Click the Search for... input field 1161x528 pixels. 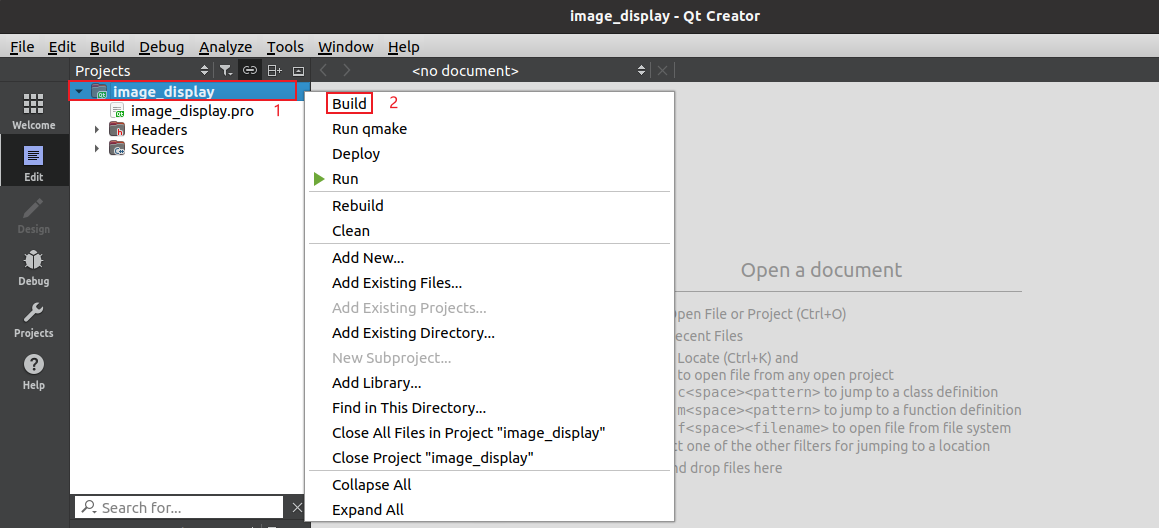point(178,507)
